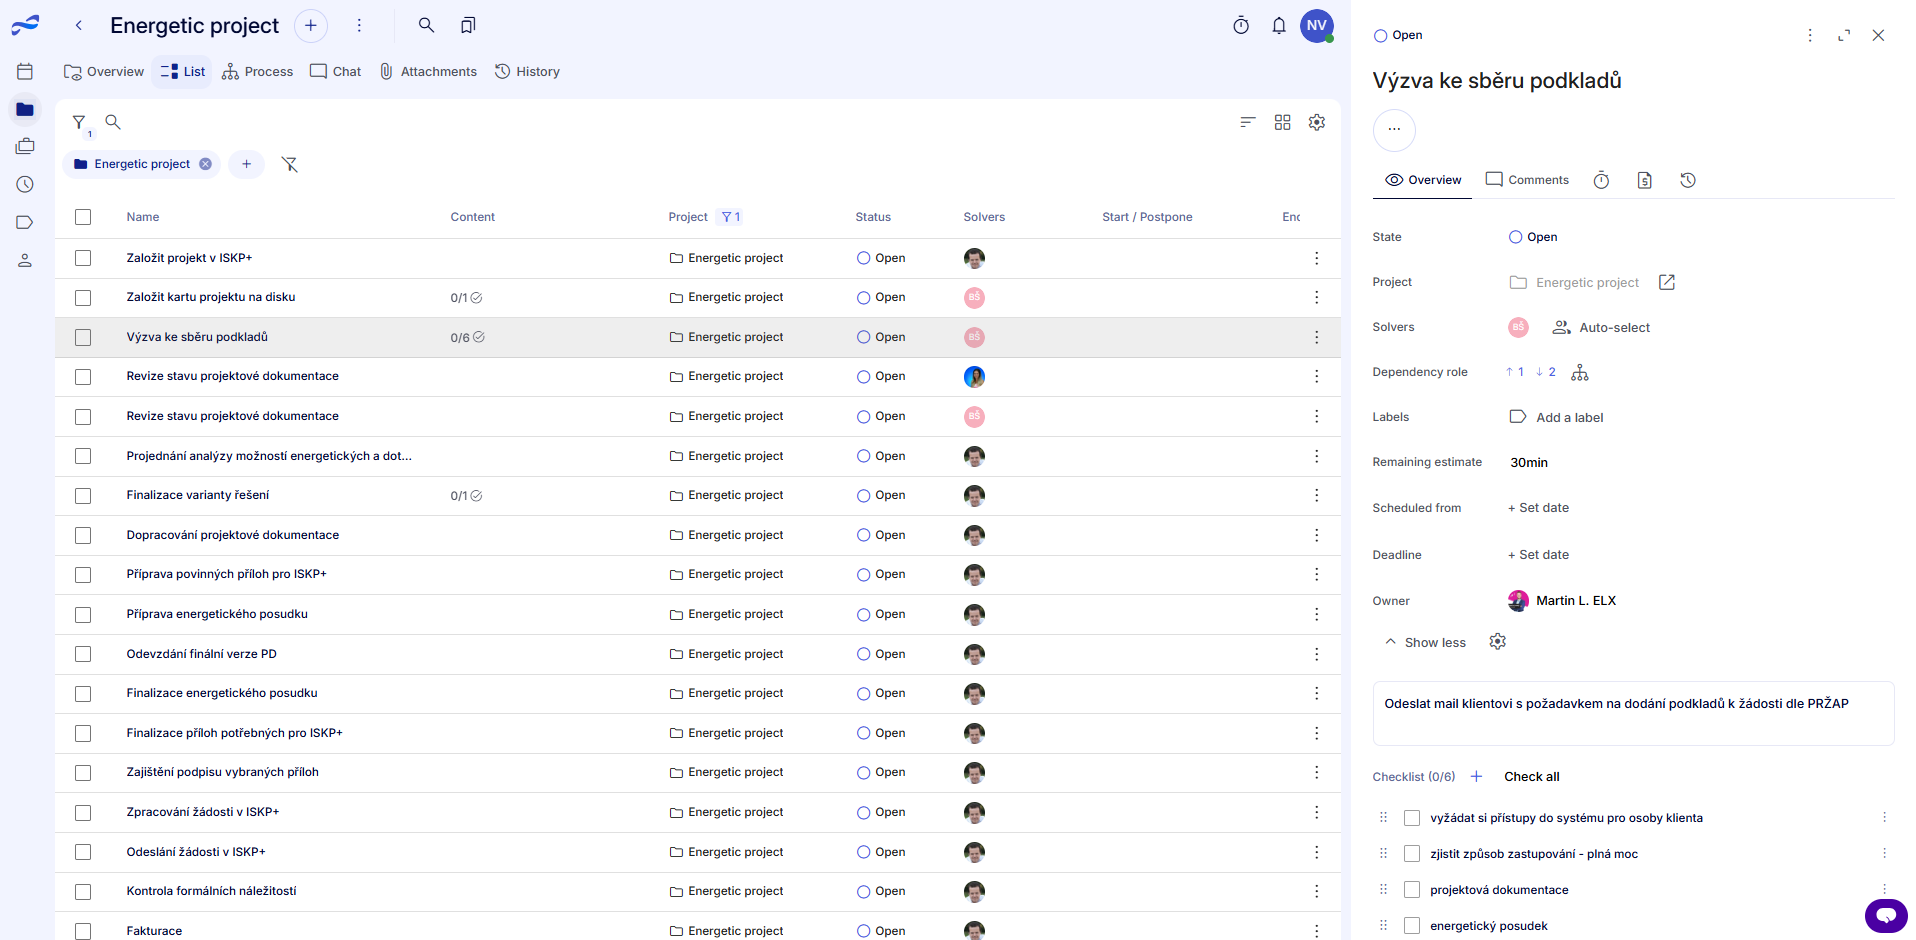
Task: Remove the Energetic project filter chip
Action: click(205, 164)
